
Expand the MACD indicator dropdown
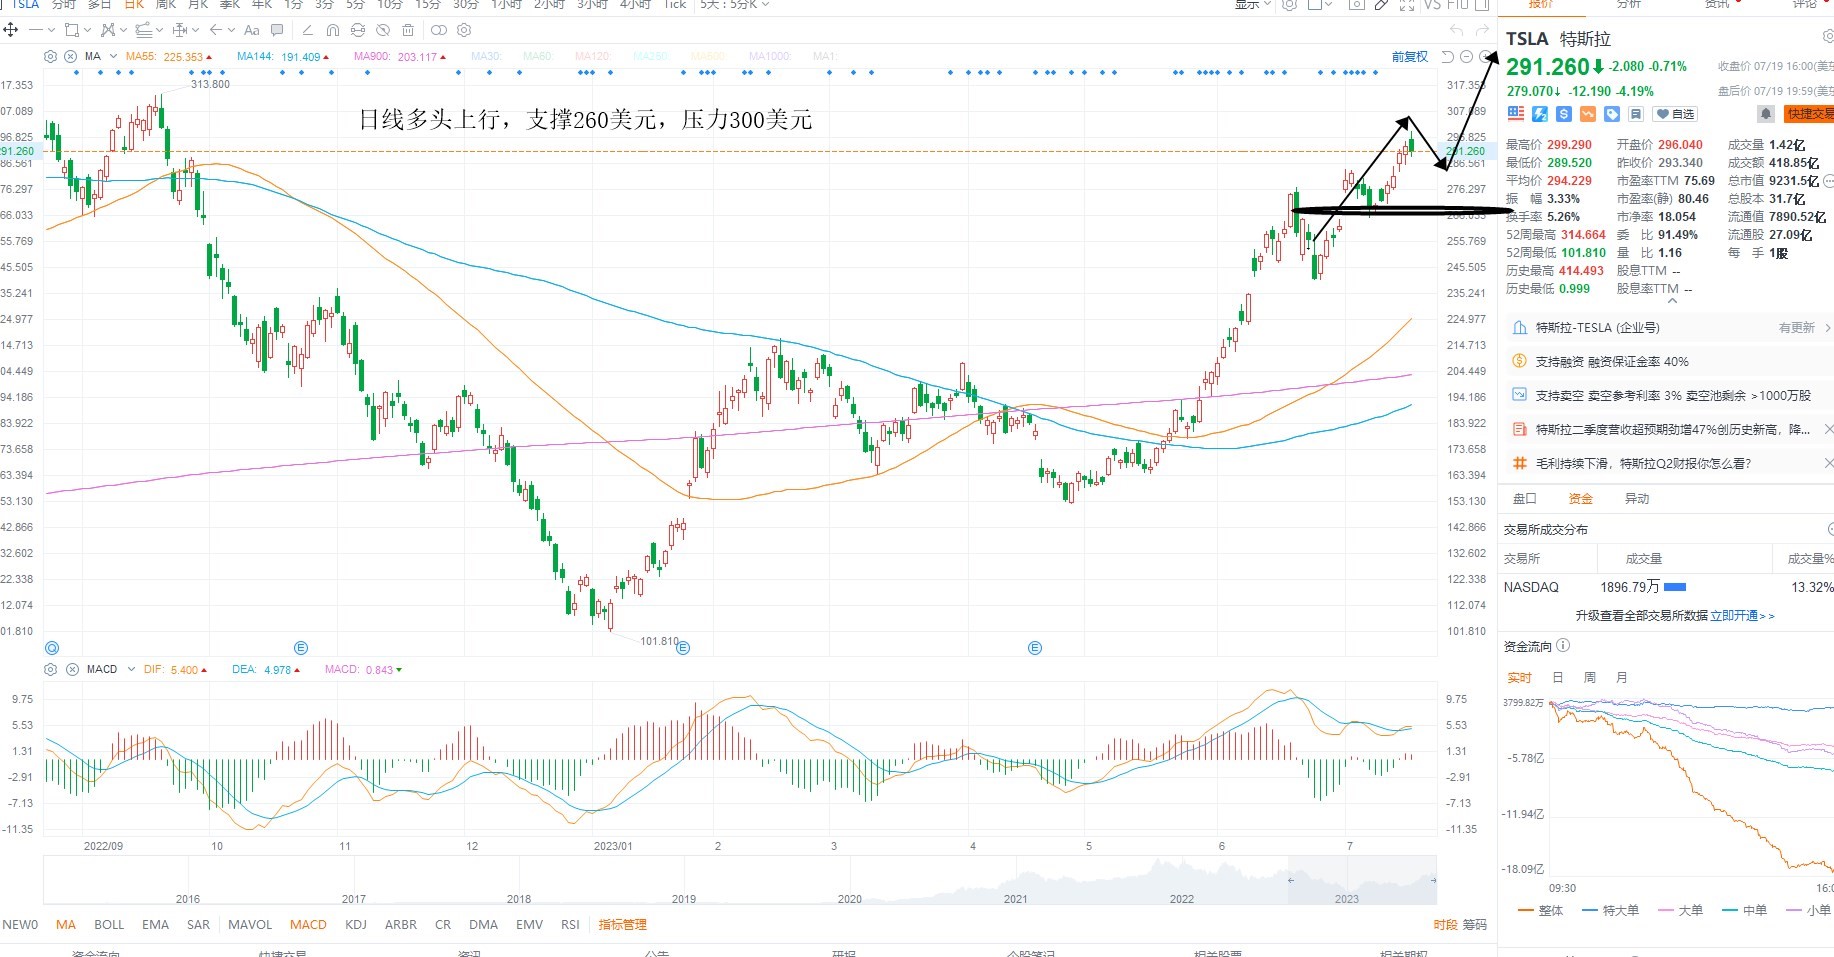[131, 669]
